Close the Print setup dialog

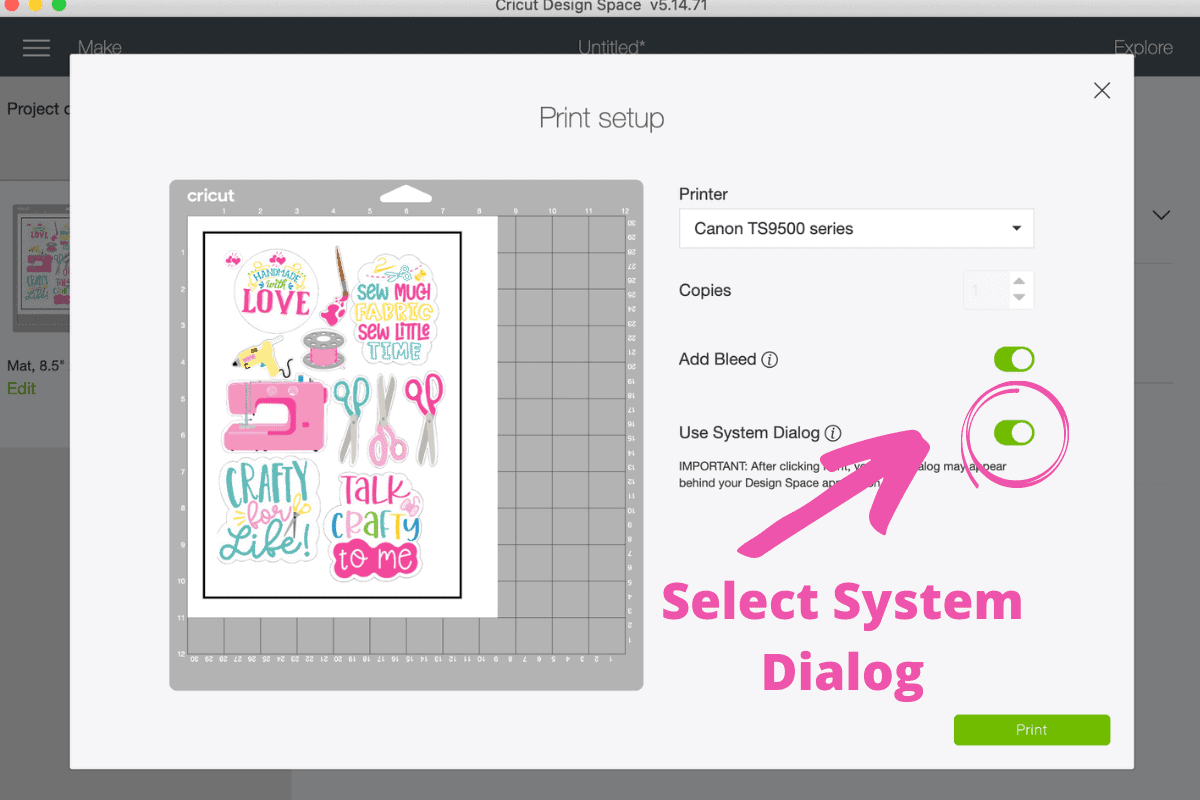tap(1102, 90)
